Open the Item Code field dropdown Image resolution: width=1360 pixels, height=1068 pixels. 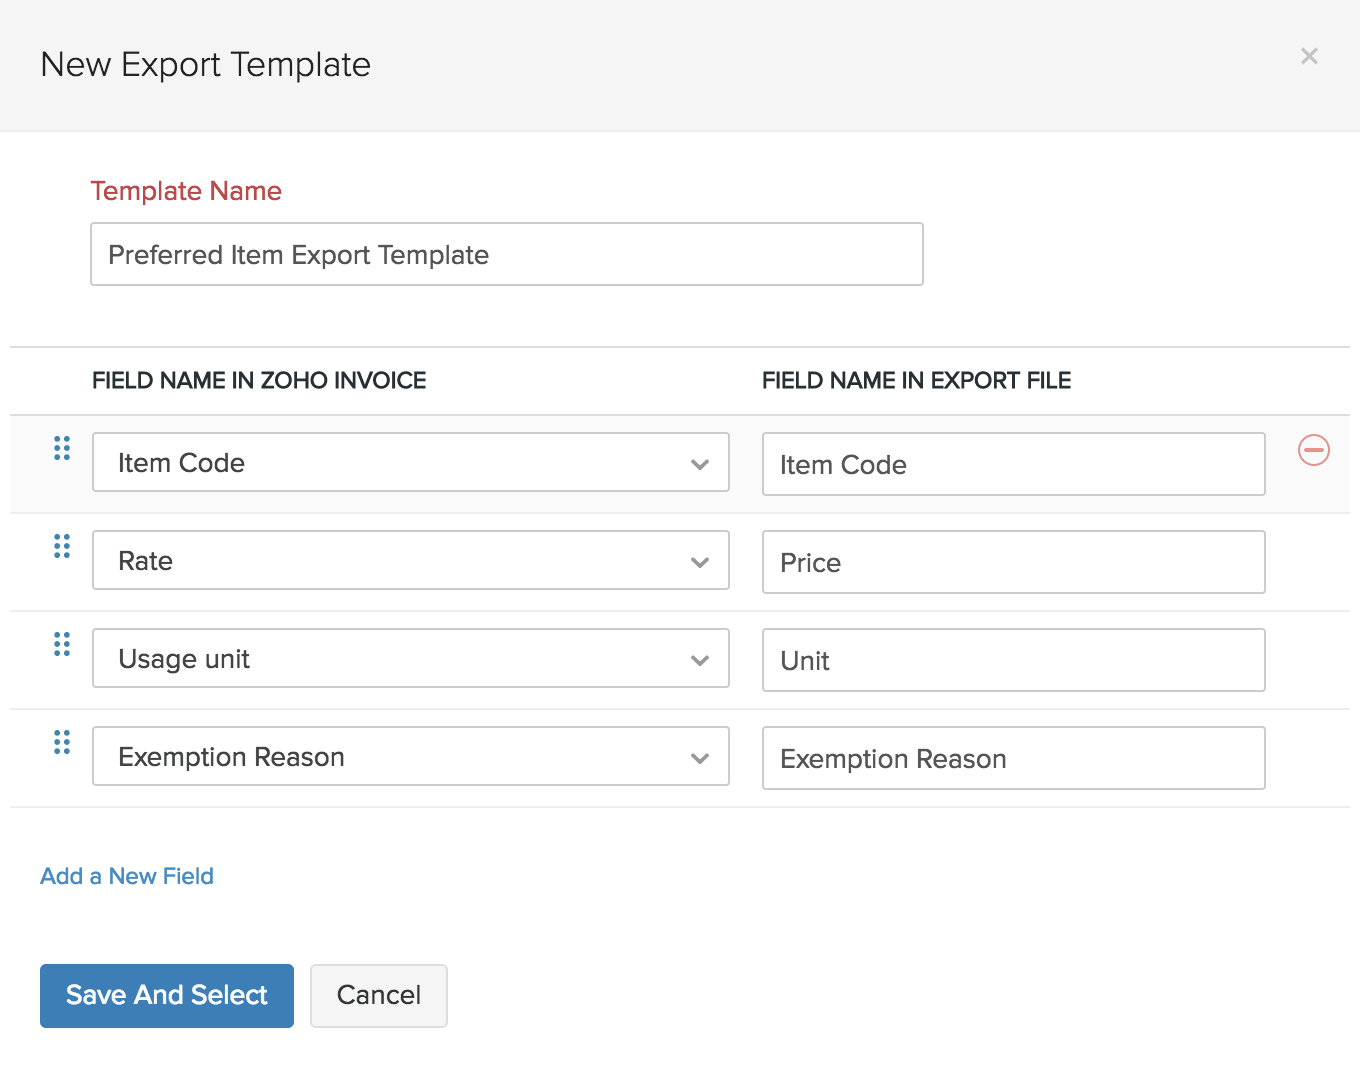pos(410,462)
